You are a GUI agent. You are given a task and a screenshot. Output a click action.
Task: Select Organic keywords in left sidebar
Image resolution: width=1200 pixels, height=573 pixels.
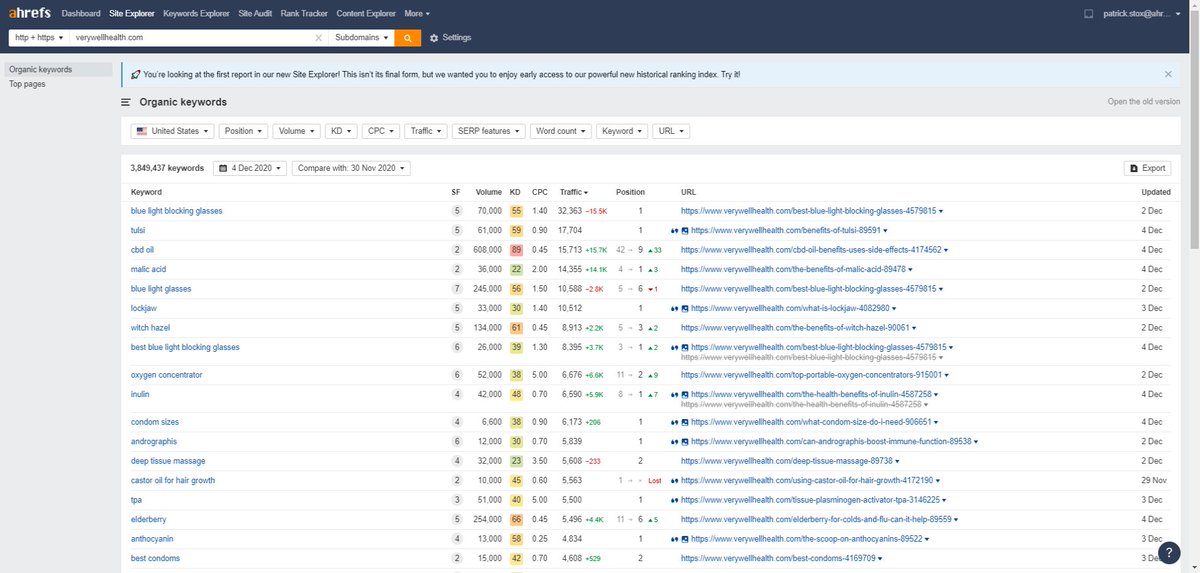coord(57,70)
